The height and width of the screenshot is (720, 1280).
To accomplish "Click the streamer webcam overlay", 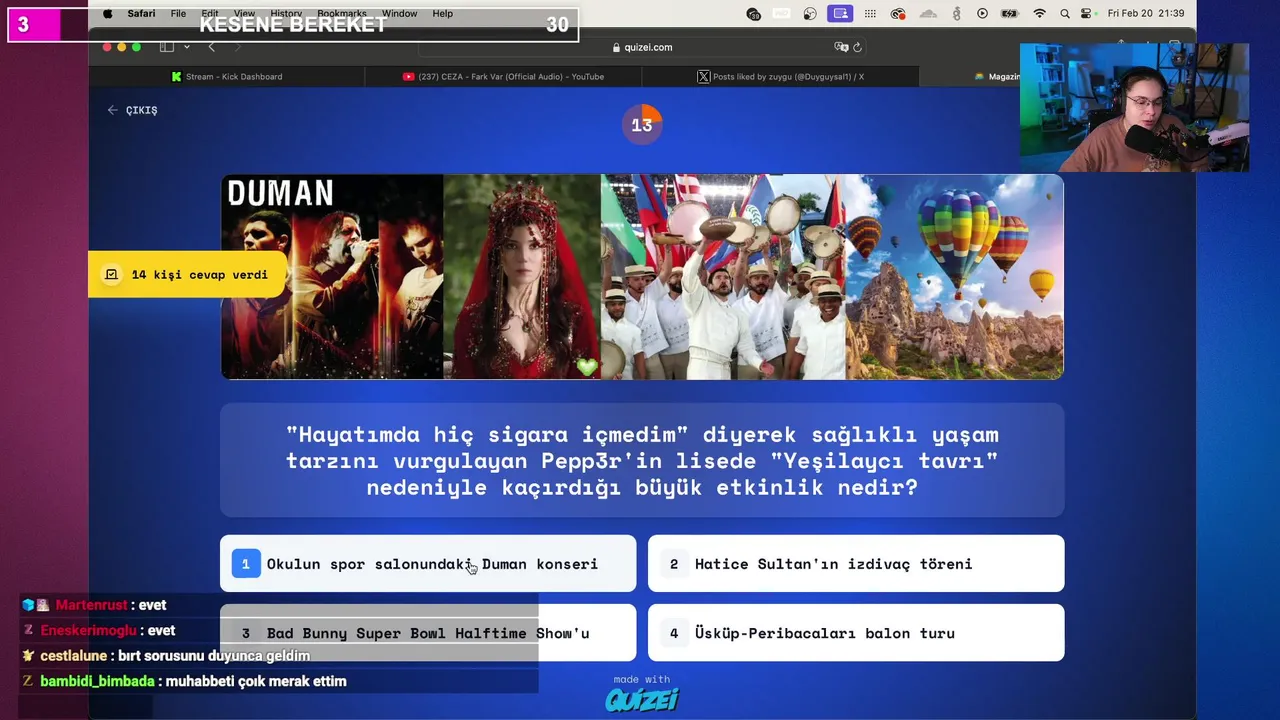I will (x=1134, y=107).
